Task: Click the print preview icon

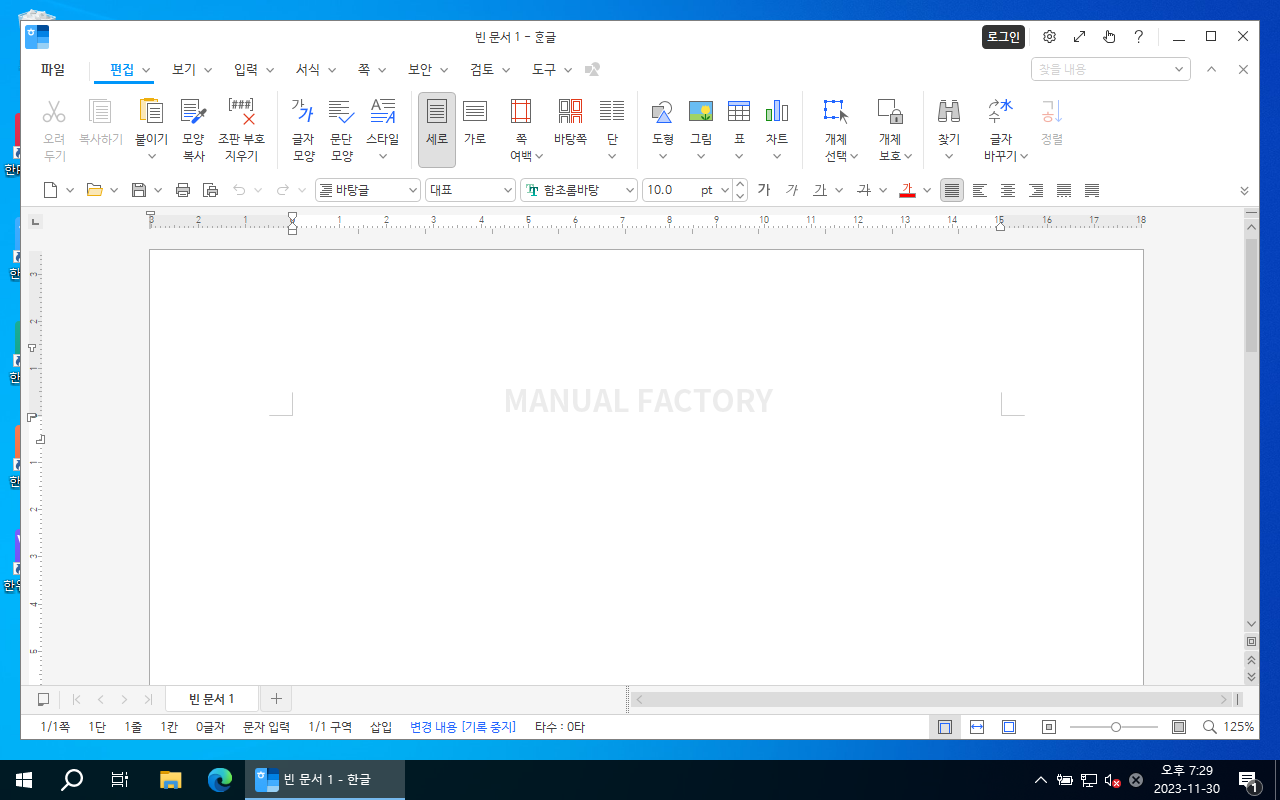Action: pyautogui.click(x=210, y=190)
